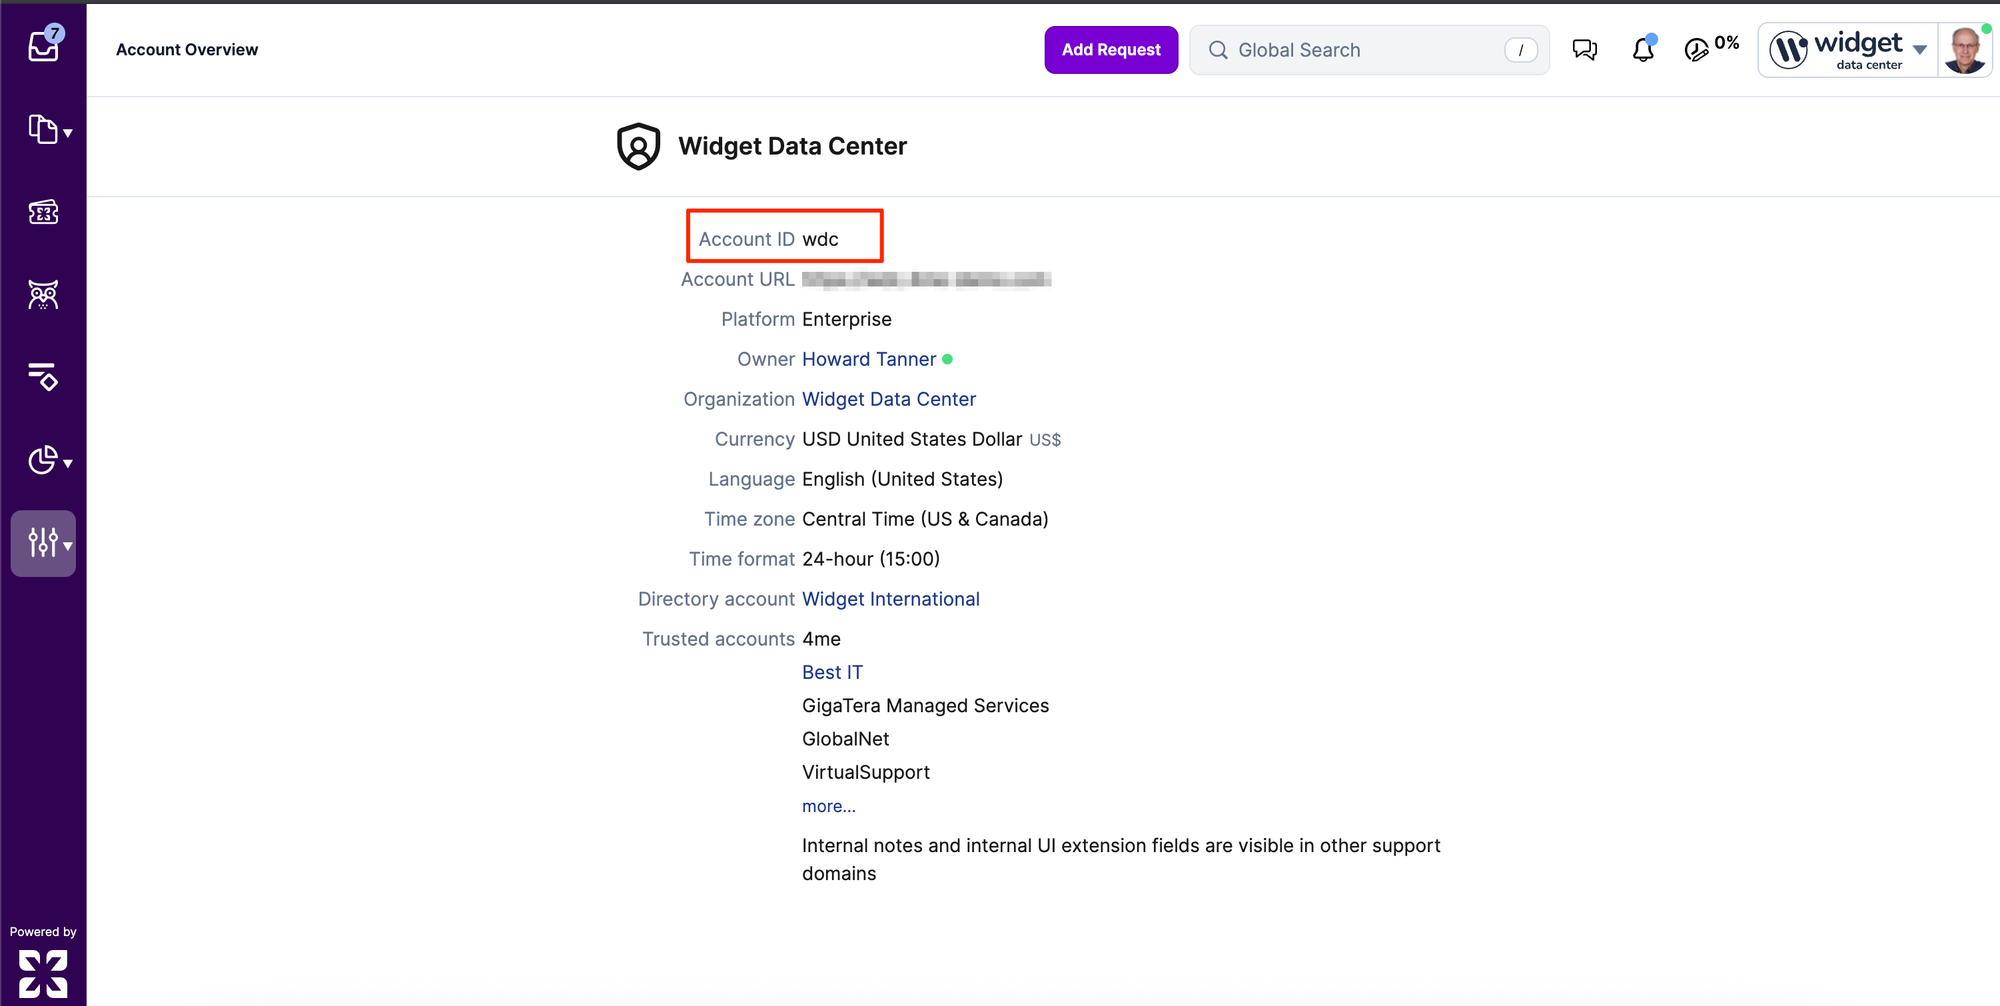Screen dimensions: 2000x1006
Task: Open the Settings sliders sidebar icon
Action: point(43,543)
